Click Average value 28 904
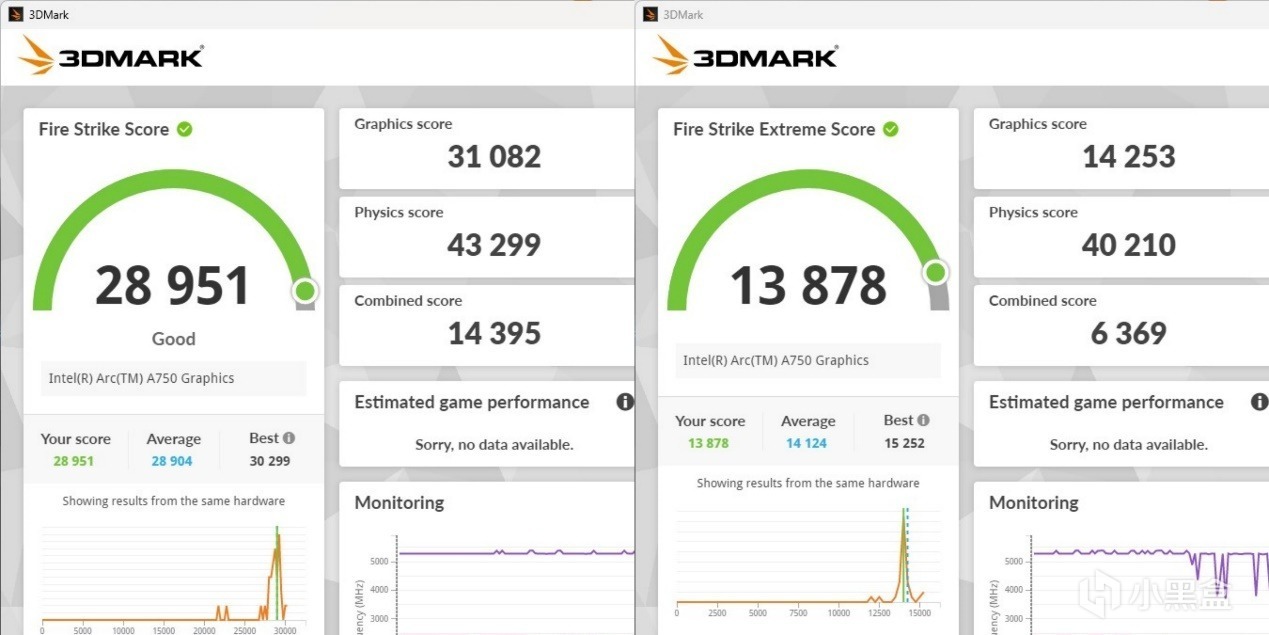This screenshot has width=1269, height=635. [x=172, y=461]
